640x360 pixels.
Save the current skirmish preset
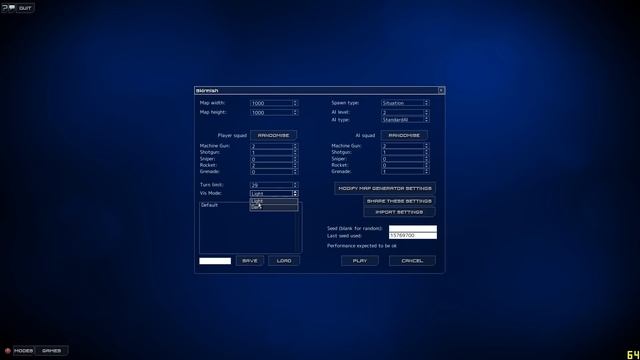pos(250,261)
